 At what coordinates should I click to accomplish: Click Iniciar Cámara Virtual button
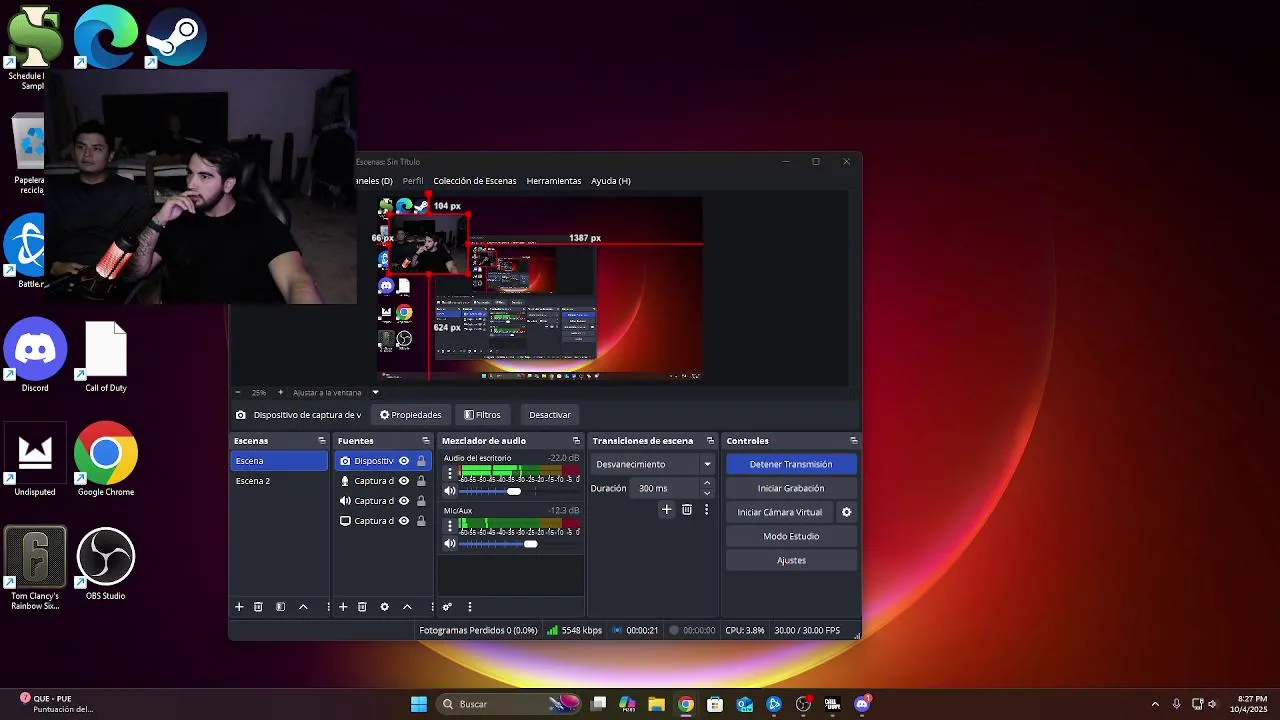tap(780, 512)
